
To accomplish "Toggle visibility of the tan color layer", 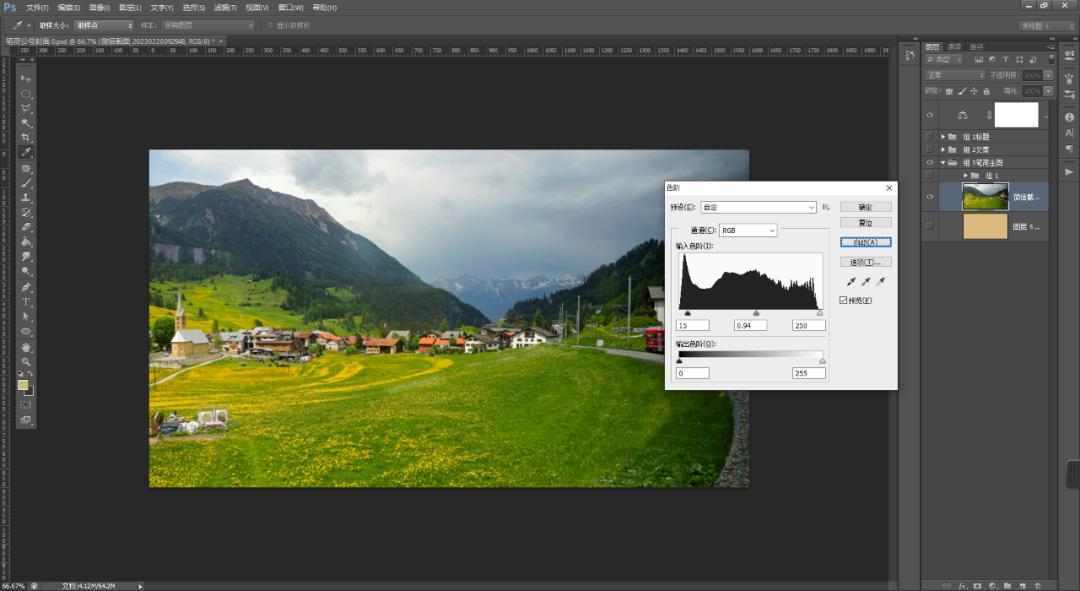I will [x=930, y=227].
